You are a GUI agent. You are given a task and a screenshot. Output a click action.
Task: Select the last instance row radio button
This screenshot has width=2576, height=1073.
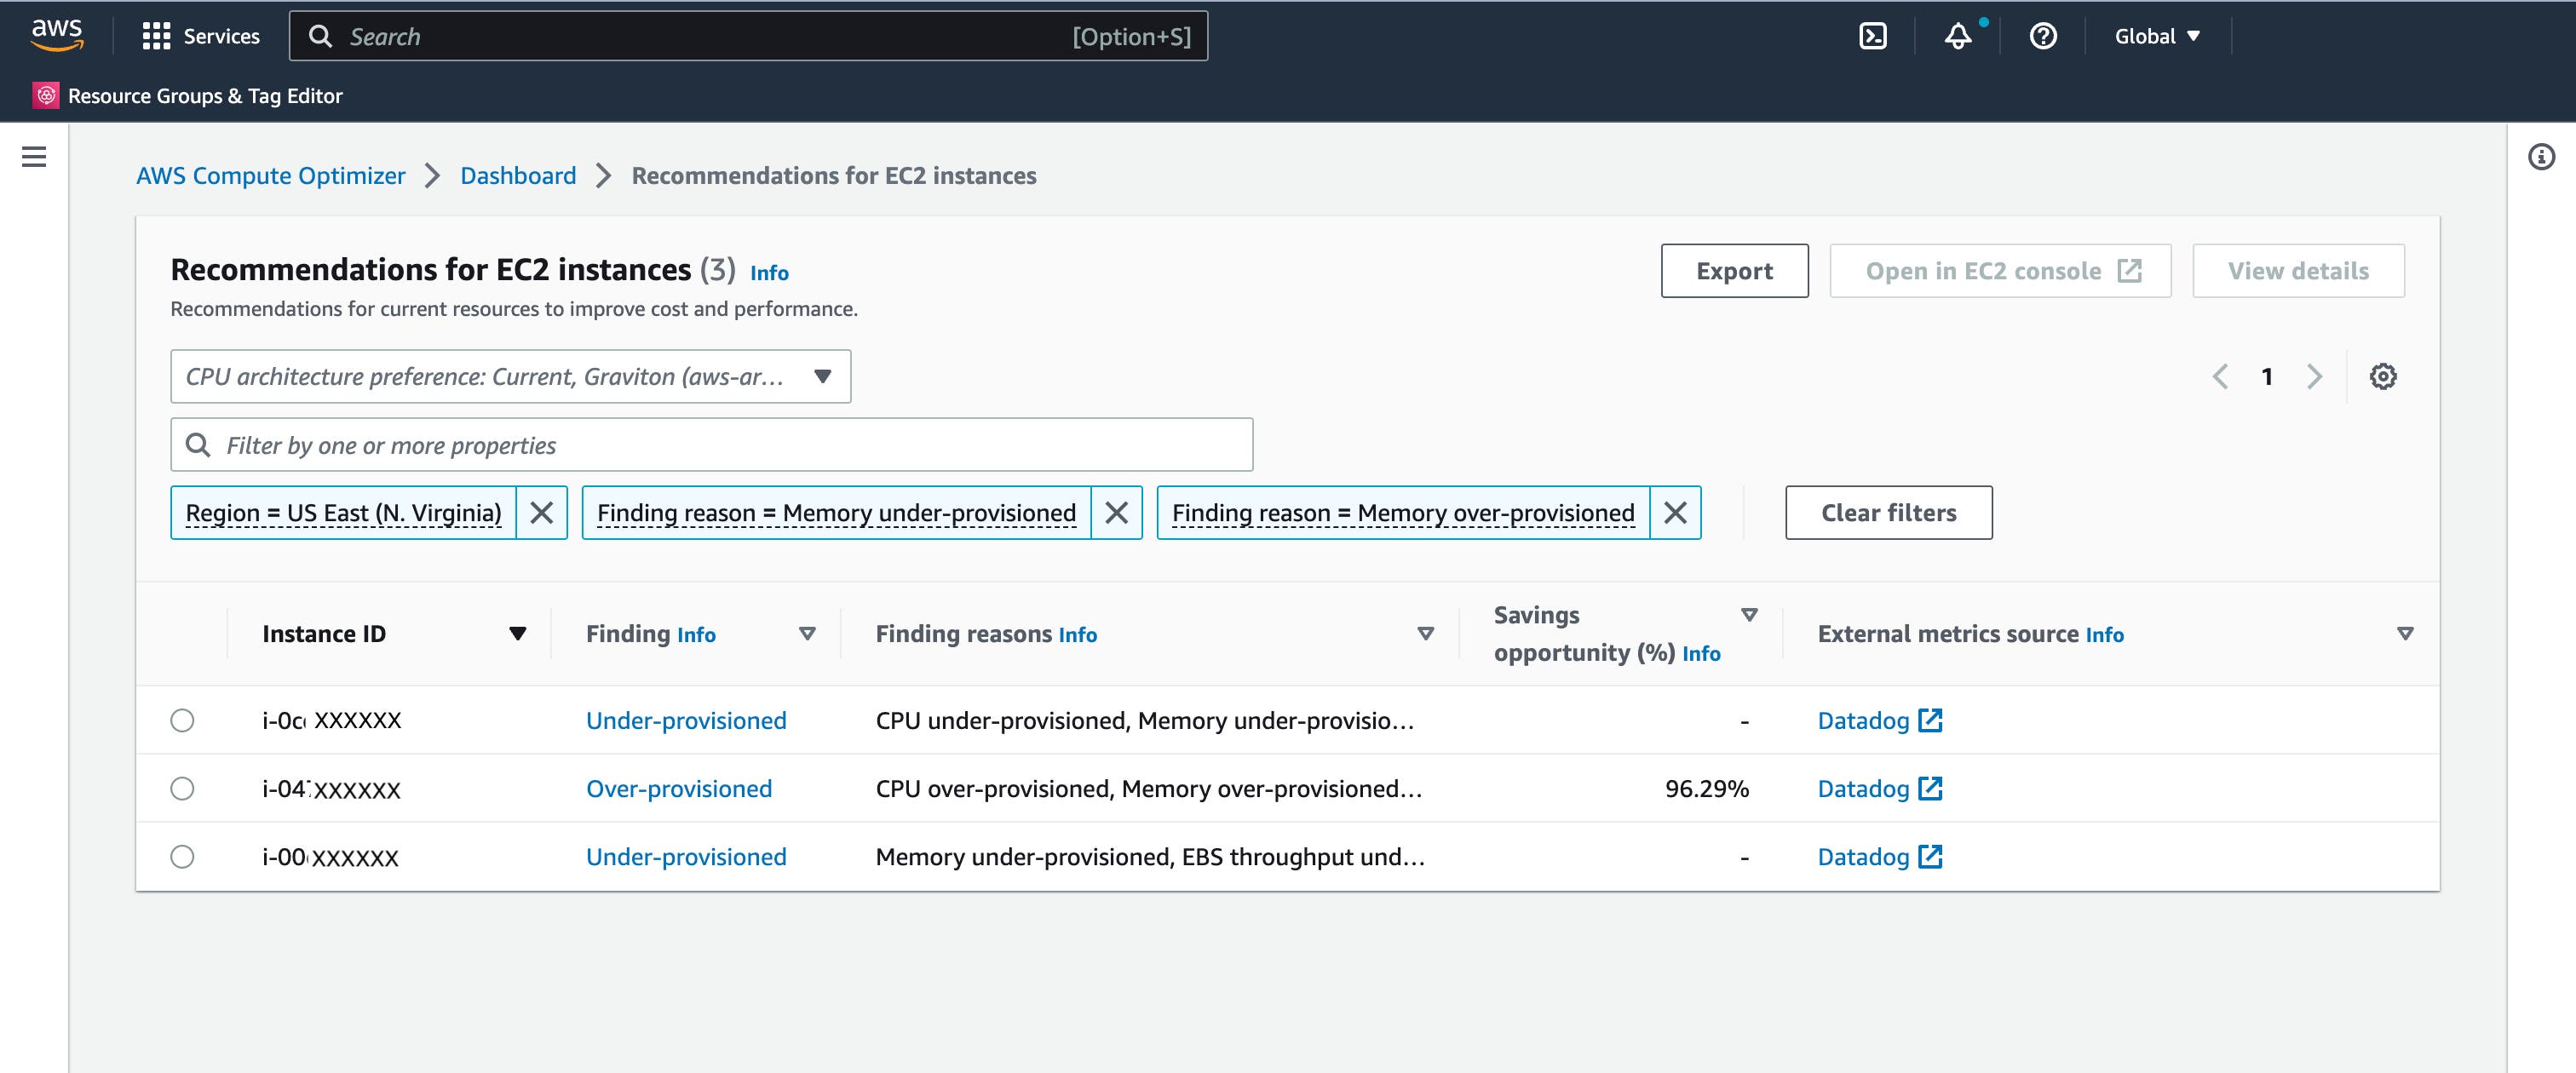(182, 856)
